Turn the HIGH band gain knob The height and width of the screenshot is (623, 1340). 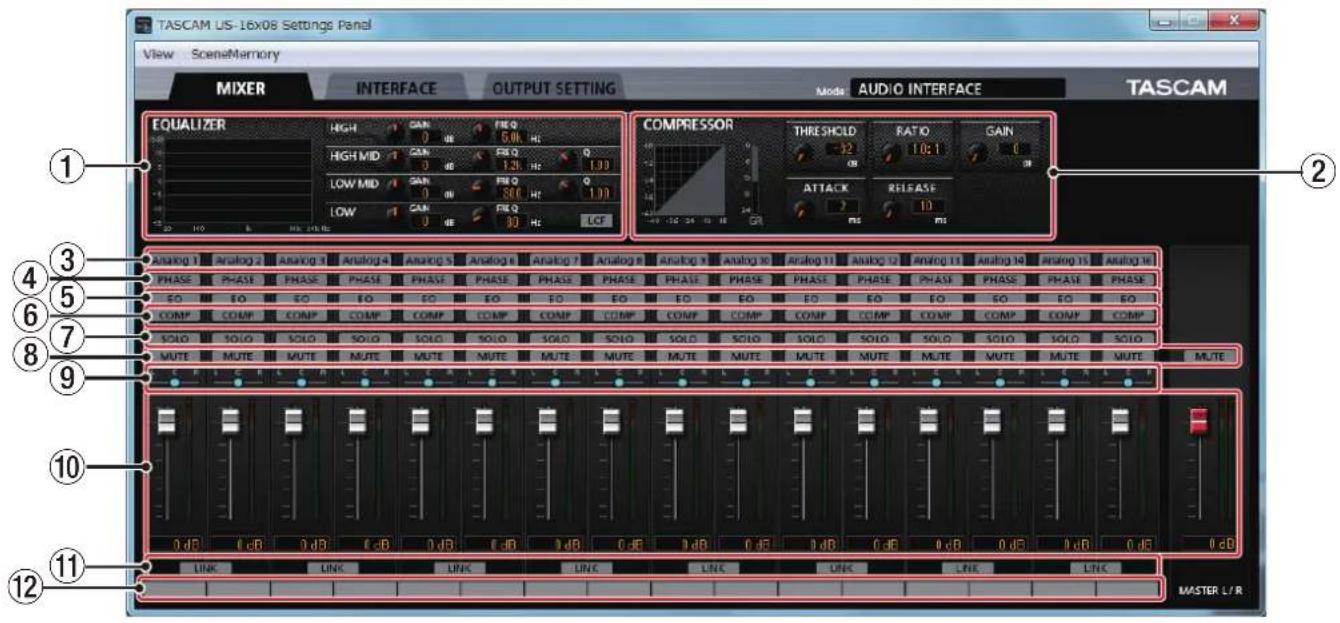395,130
